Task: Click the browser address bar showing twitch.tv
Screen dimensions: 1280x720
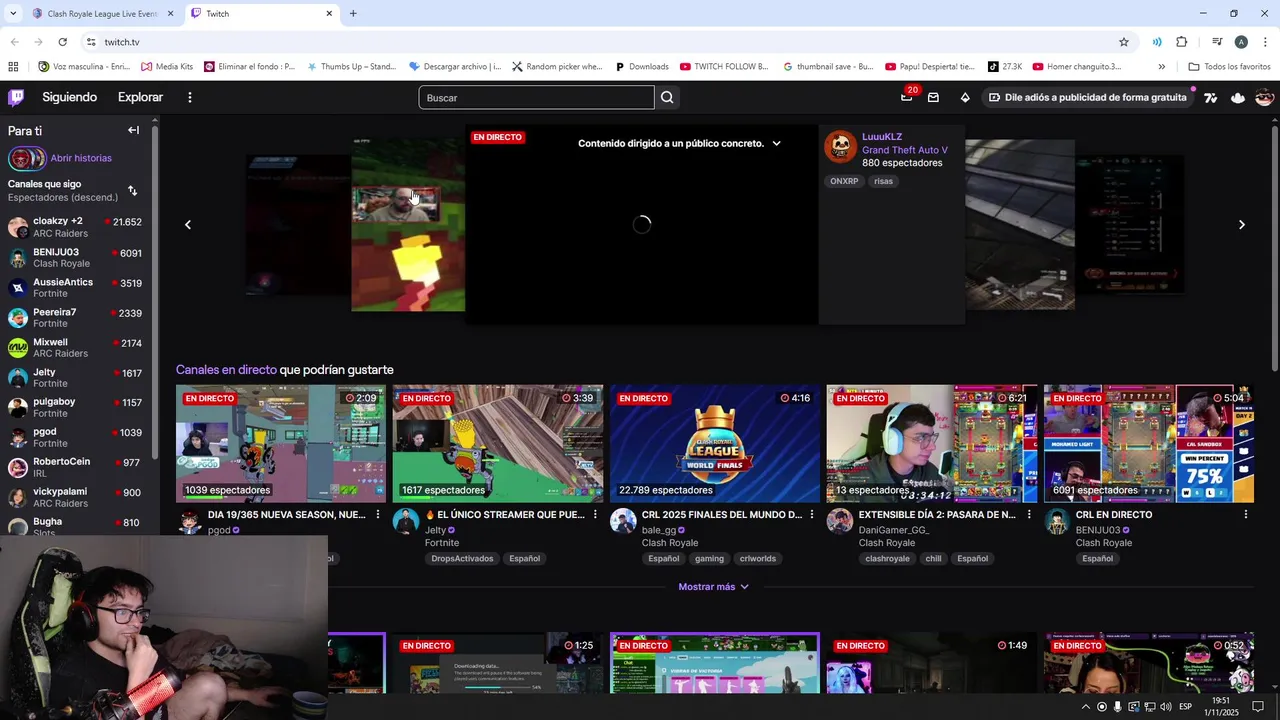Action: tap(600, 42)
